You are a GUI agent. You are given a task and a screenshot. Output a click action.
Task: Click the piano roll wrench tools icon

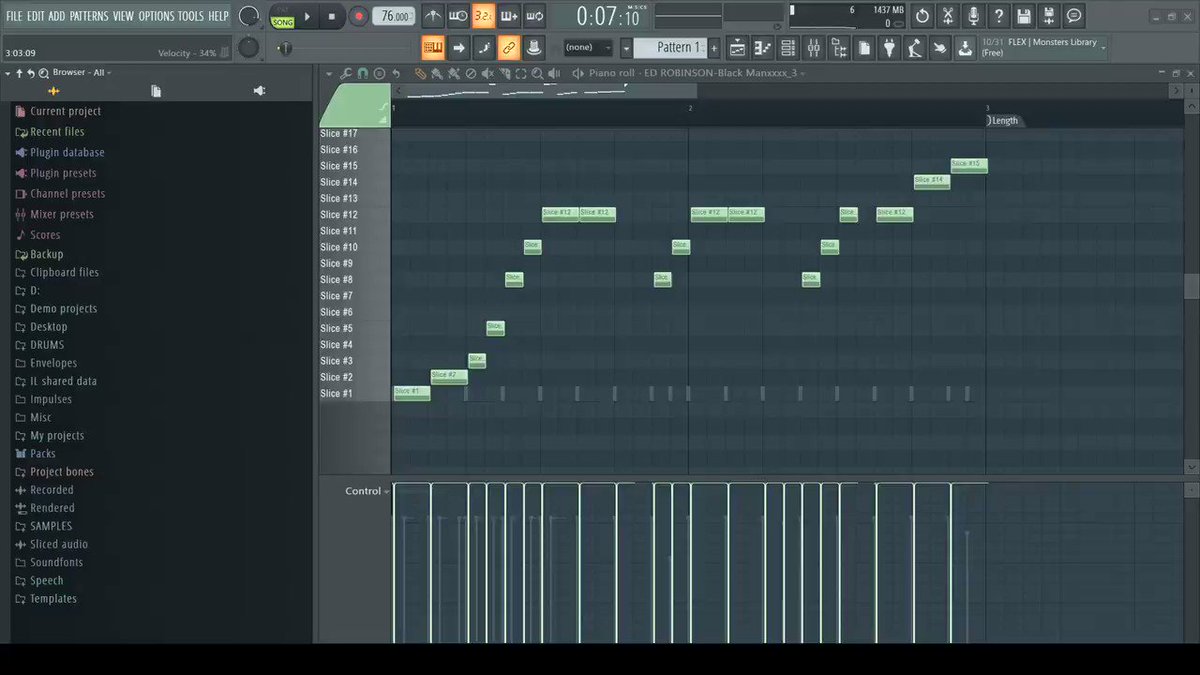(x=346, y=73)
